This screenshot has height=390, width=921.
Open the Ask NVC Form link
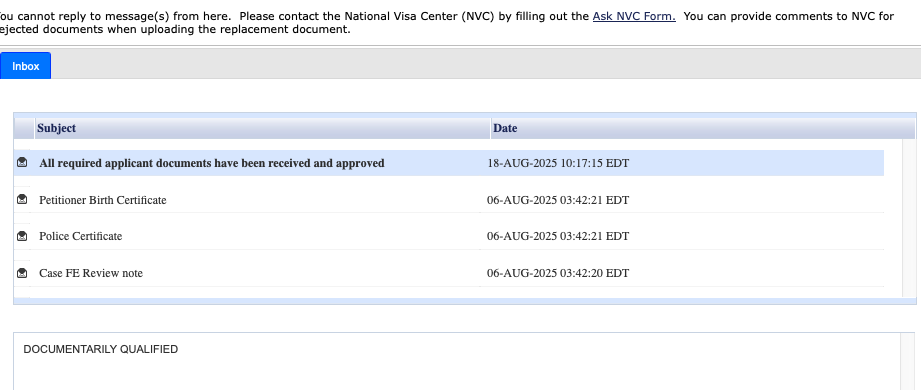coord(634,16)
